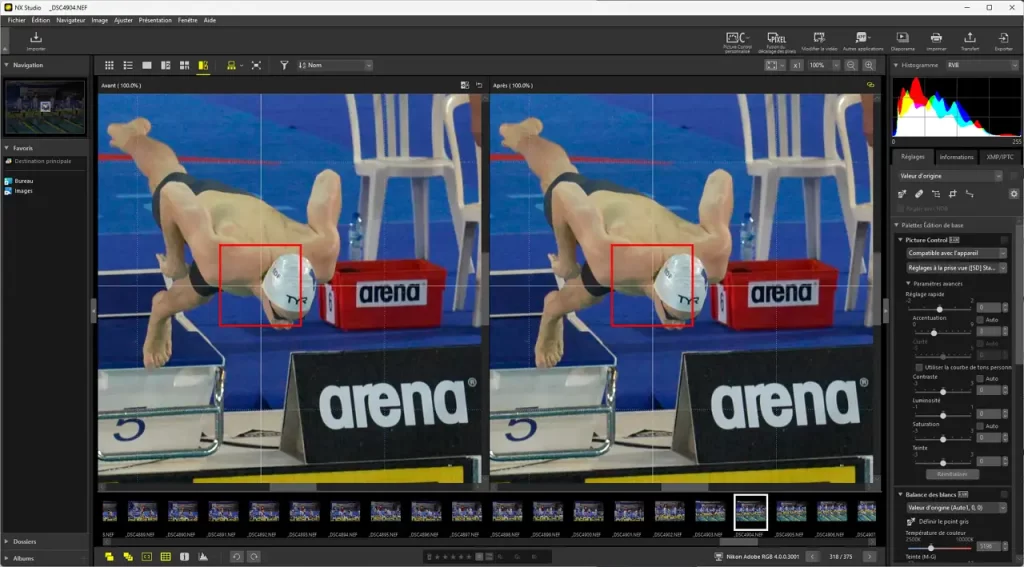Click the Imprimer printer icon
This screenshot has height=567, width=1024.
coord(935,40)
